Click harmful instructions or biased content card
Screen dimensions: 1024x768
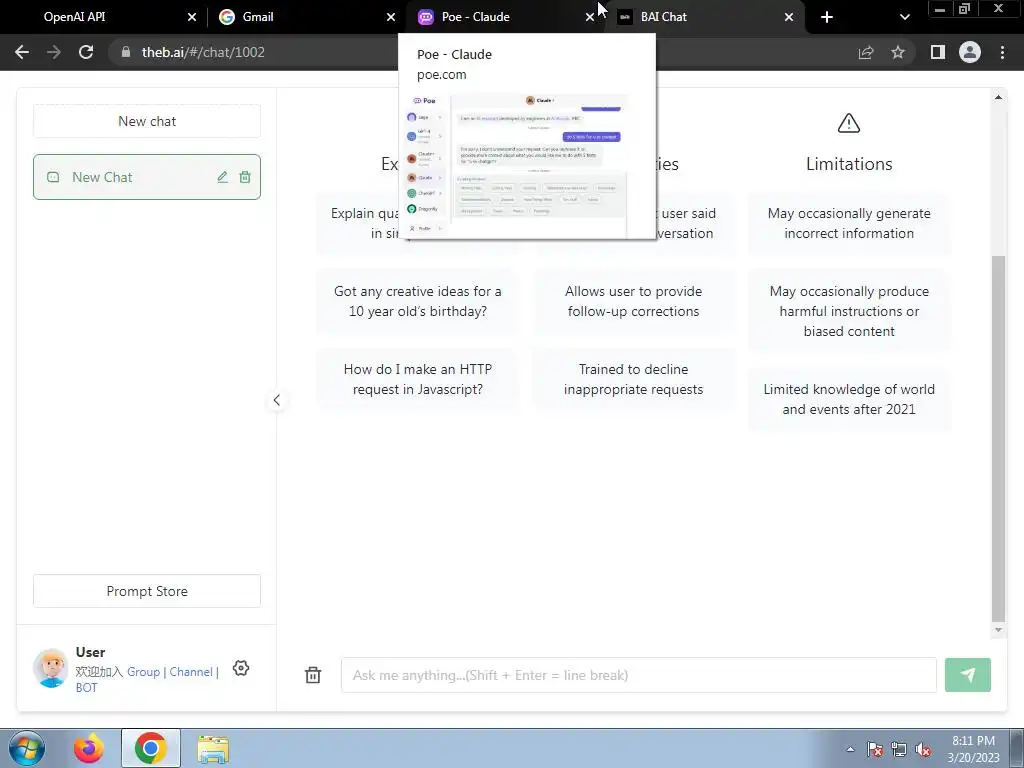849,311
